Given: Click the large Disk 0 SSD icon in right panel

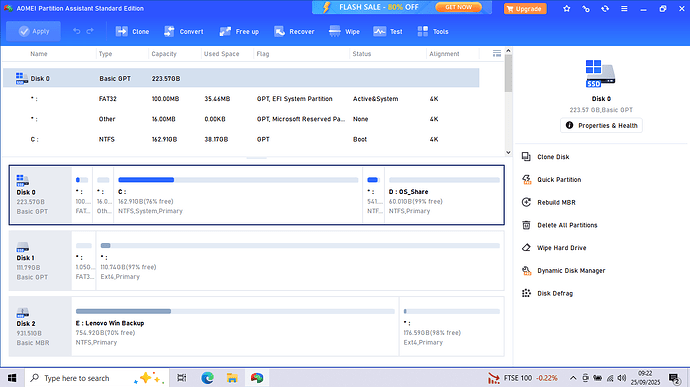Looking at the screenshot, I should point(601,74).
